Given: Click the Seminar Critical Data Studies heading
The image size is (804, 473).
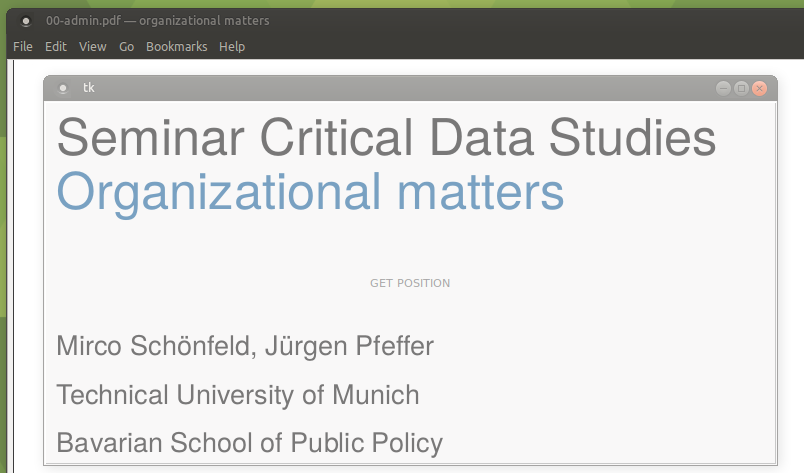Looking at the screenshot, I should pyautogui.click(x=387, y=137).
